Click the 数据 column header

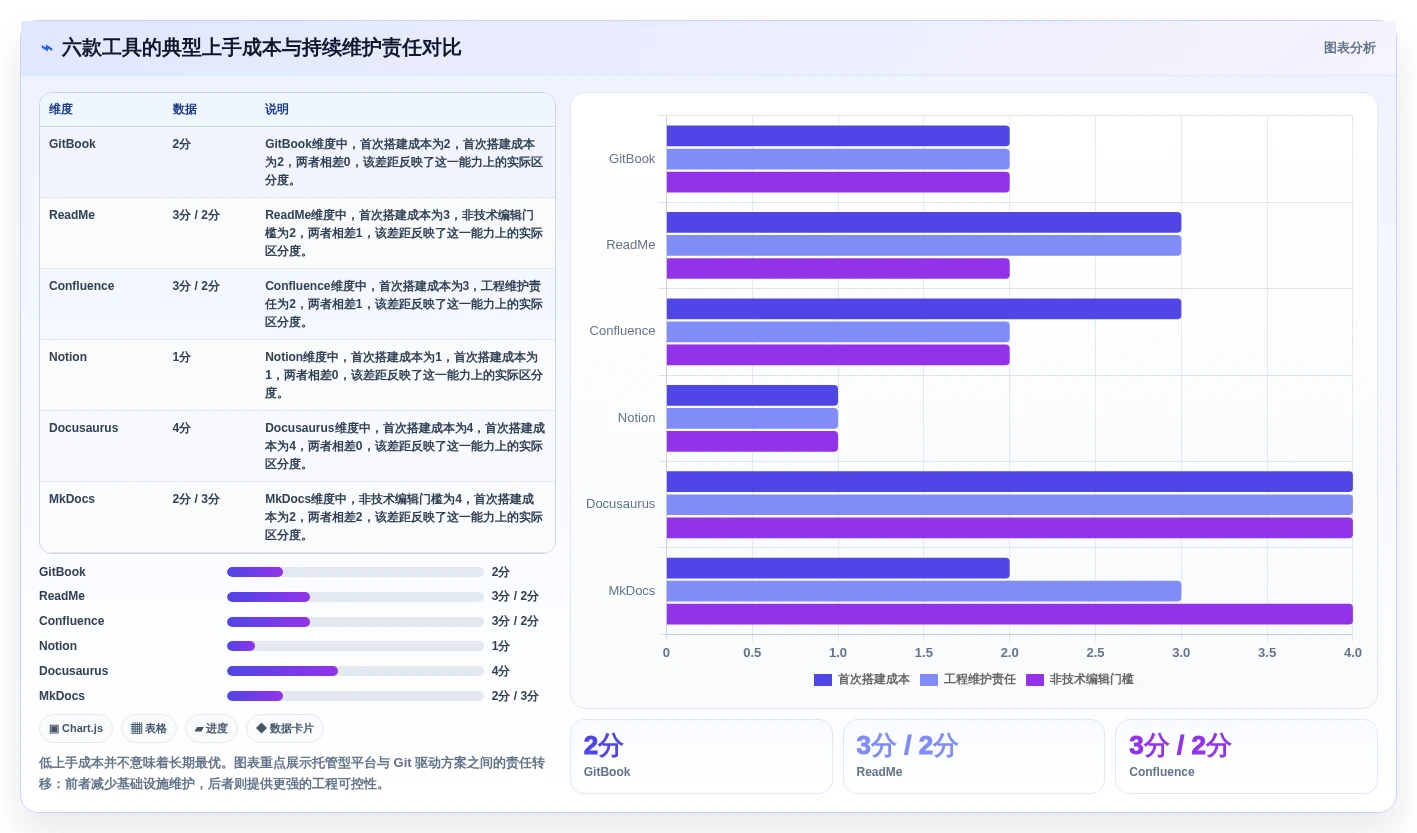tap(184, 109)
